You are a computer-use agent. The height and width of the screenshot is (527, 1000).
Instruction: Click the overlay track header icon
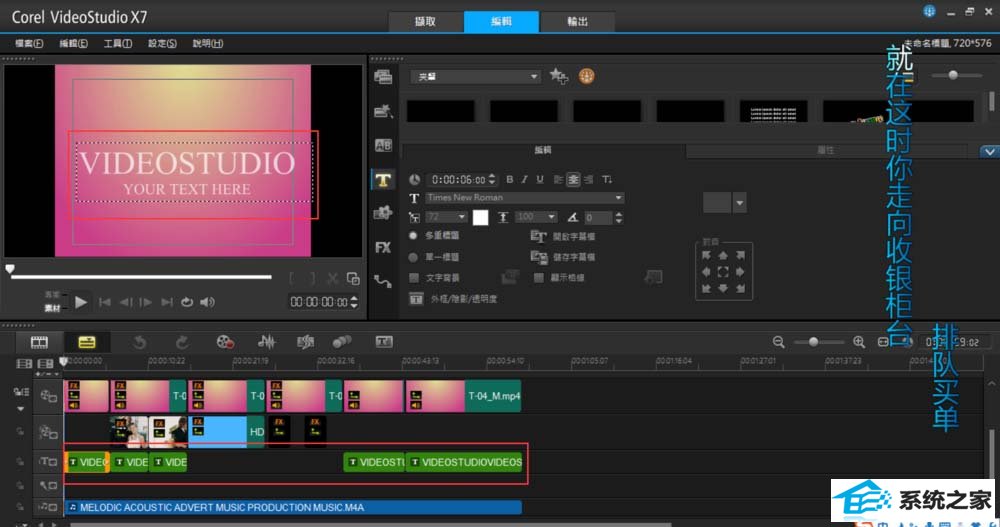click(x=48, y=432)
